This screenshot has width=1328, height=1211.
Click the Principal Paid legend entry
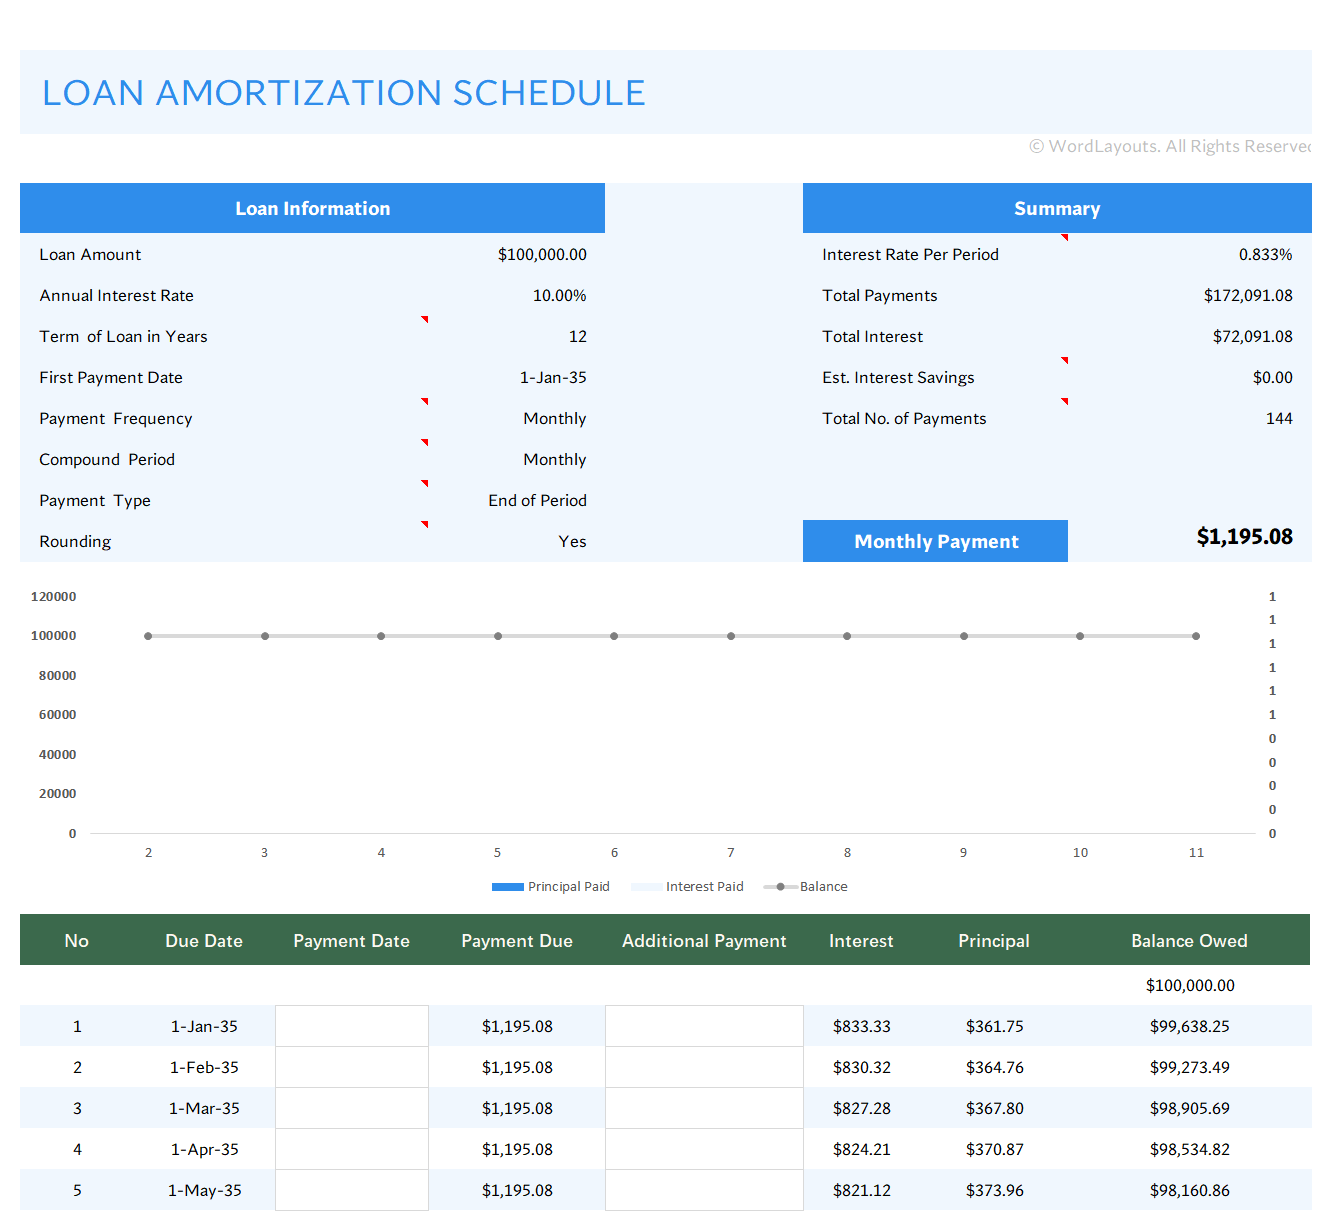tap(551, 887)
